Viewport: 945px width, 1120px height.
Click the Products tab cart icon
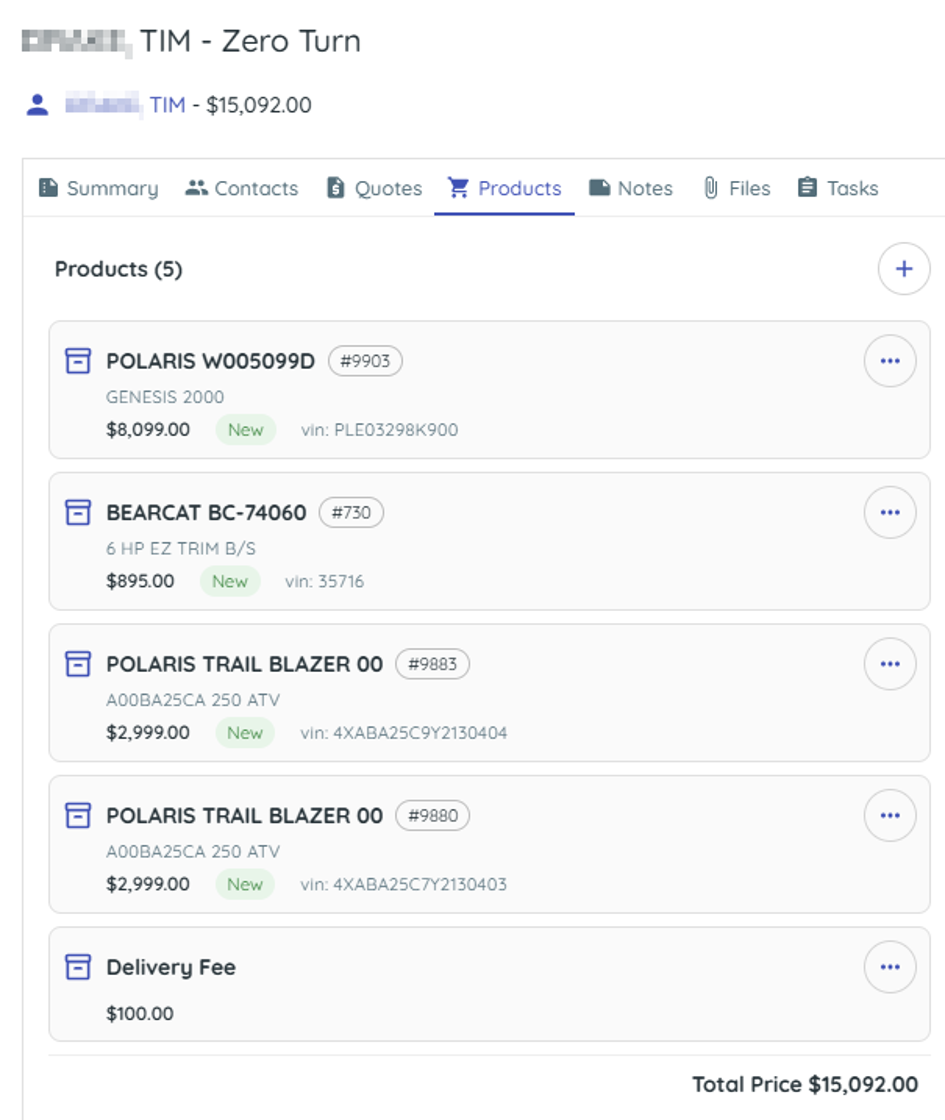[x=459, y=187]
